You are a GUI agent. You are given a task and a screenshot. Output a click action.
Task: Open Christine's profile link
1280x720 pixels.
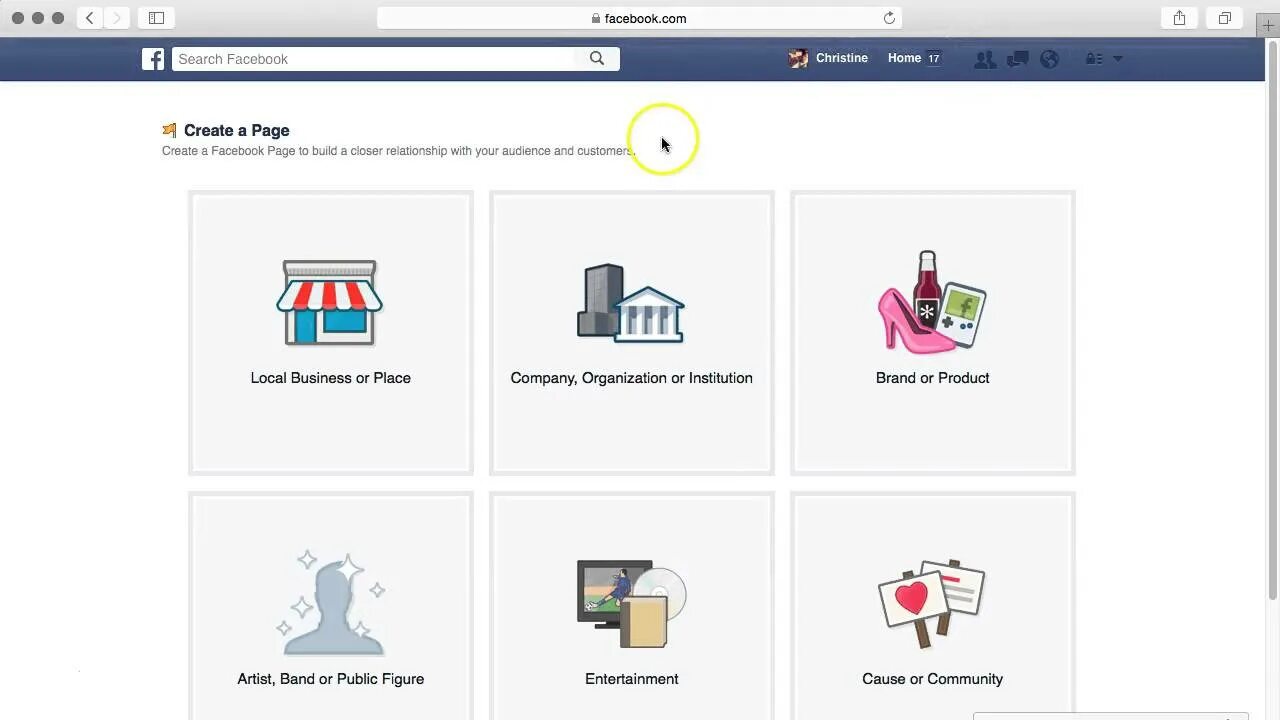(842, 58)
